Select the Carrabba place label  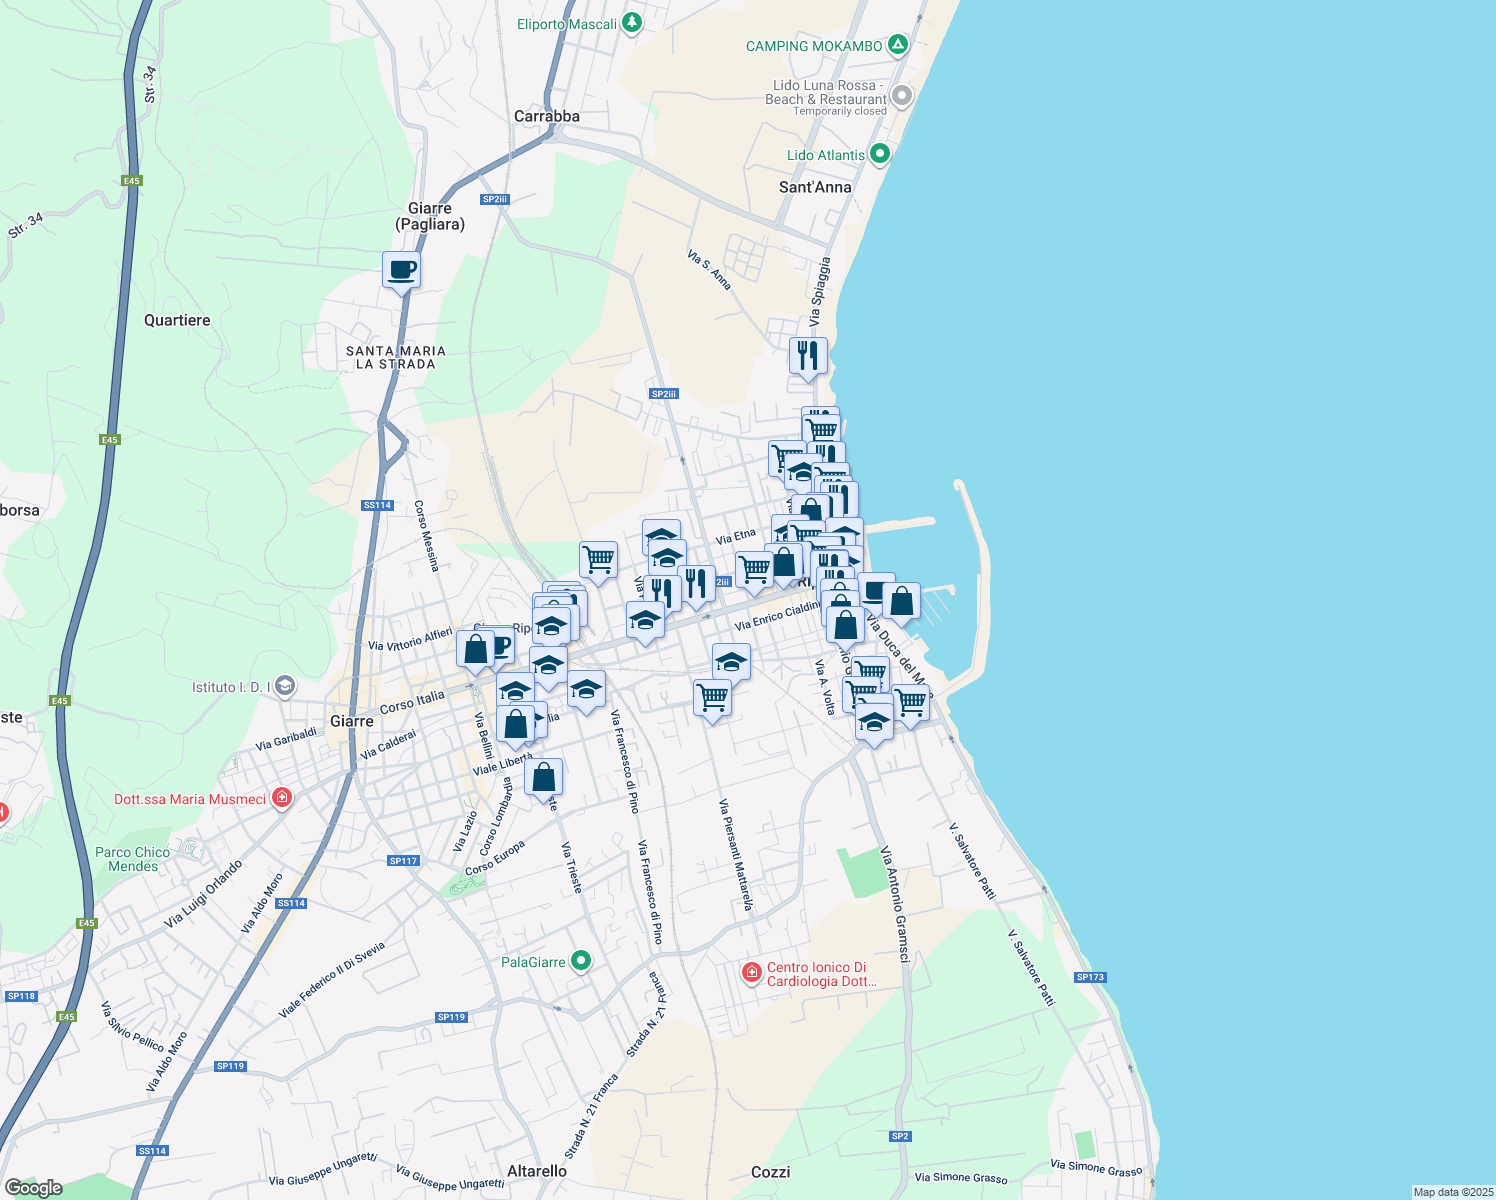pyautogui.click(x=546, y=116)
